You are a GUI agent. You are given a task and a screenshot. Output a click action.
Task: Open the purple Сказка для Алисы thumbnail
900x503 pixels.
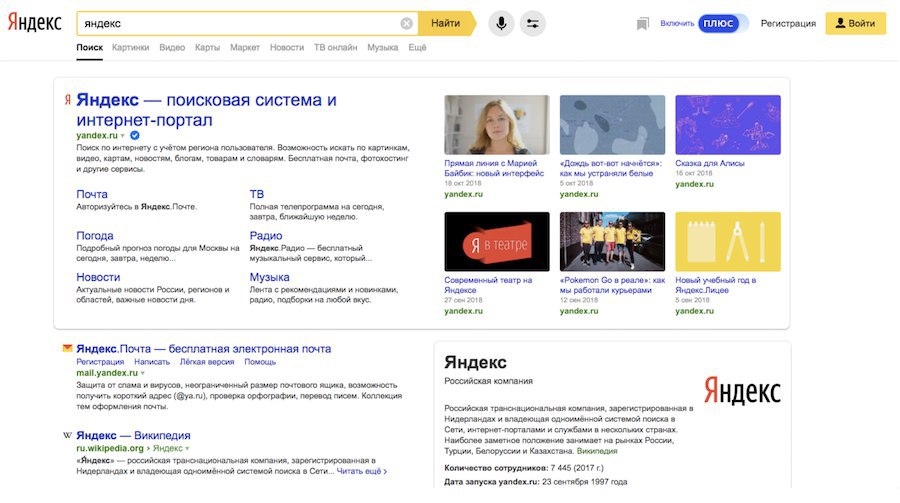click(x=728, y=125)
